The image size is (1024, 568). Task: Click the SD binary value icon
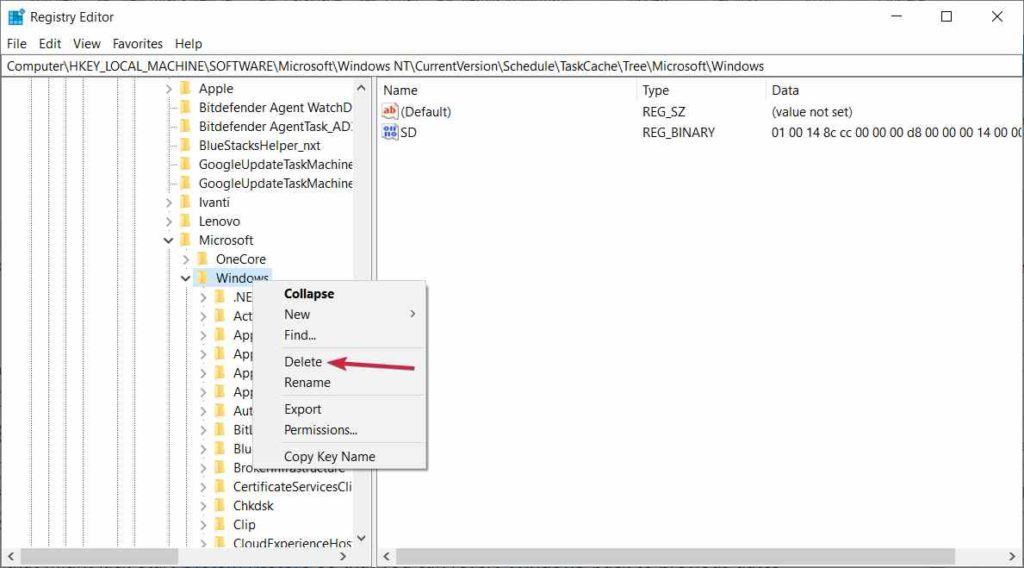click(390, 132)
